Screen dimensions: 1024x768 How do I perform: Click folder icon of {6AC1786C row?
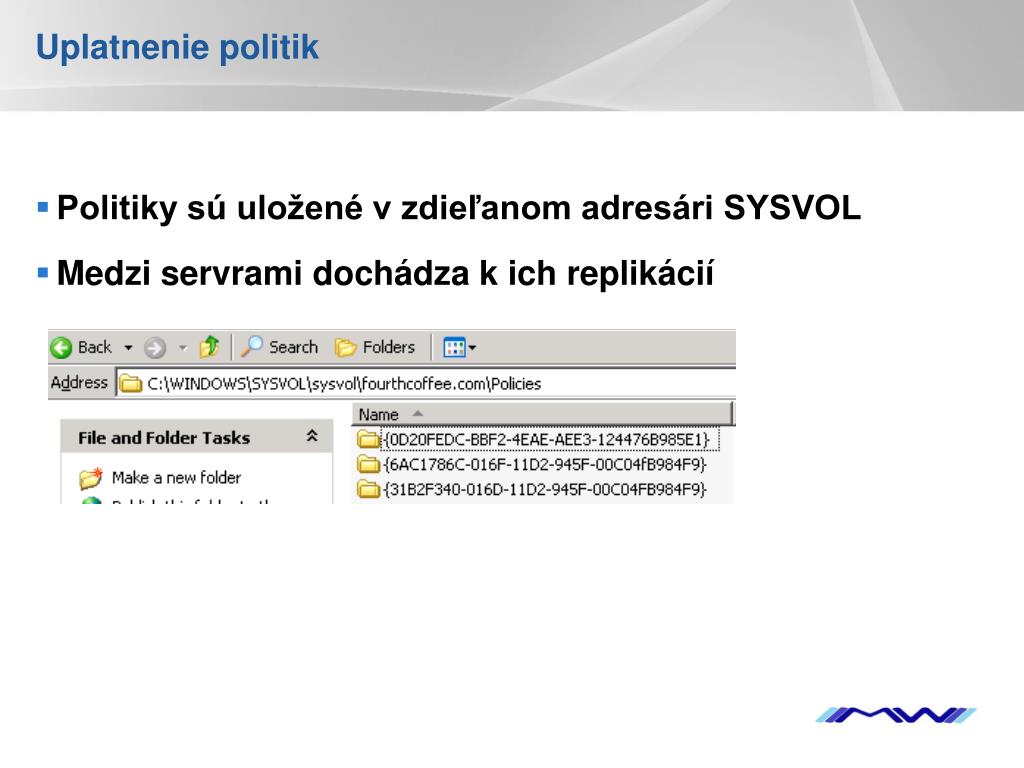tap(369, 464)
